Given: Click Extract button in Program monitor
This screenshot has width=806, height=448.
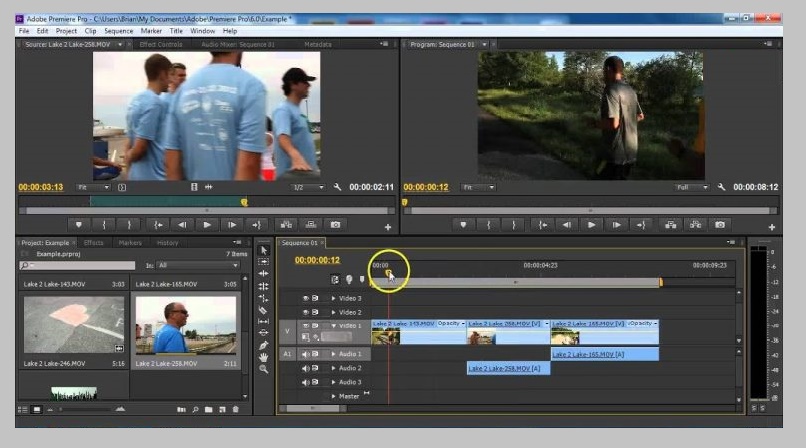Looking at the screenshot, I should coord(695,225).
